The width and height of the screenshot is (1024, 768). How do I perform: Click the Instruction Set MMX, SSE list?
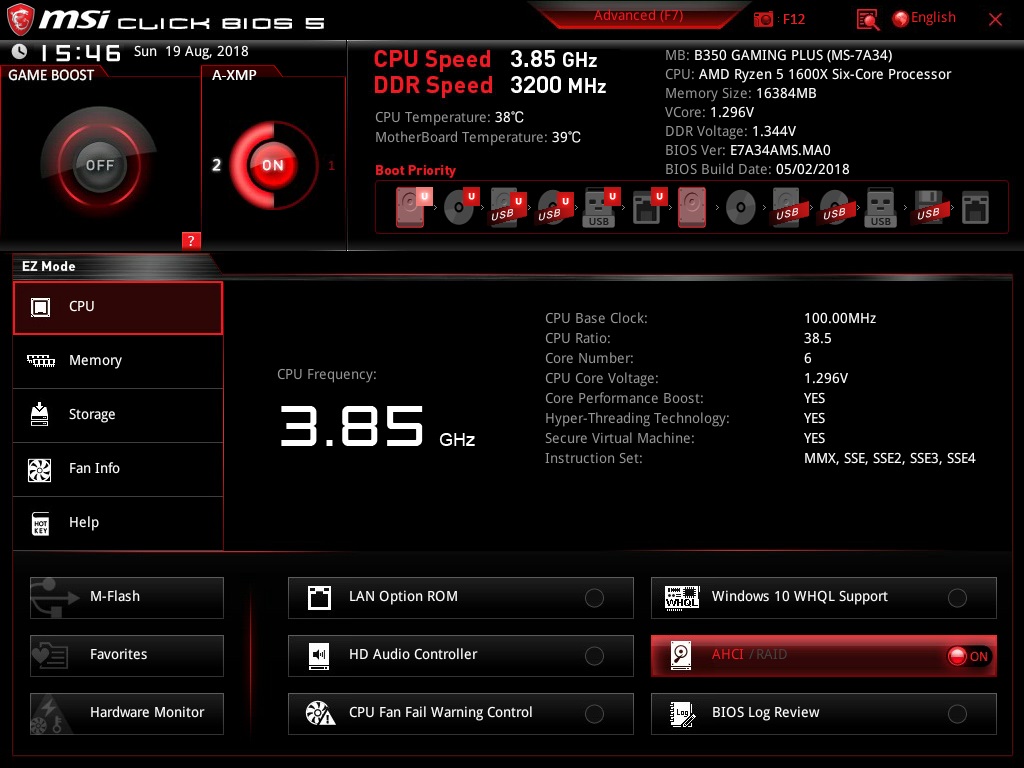889,458
